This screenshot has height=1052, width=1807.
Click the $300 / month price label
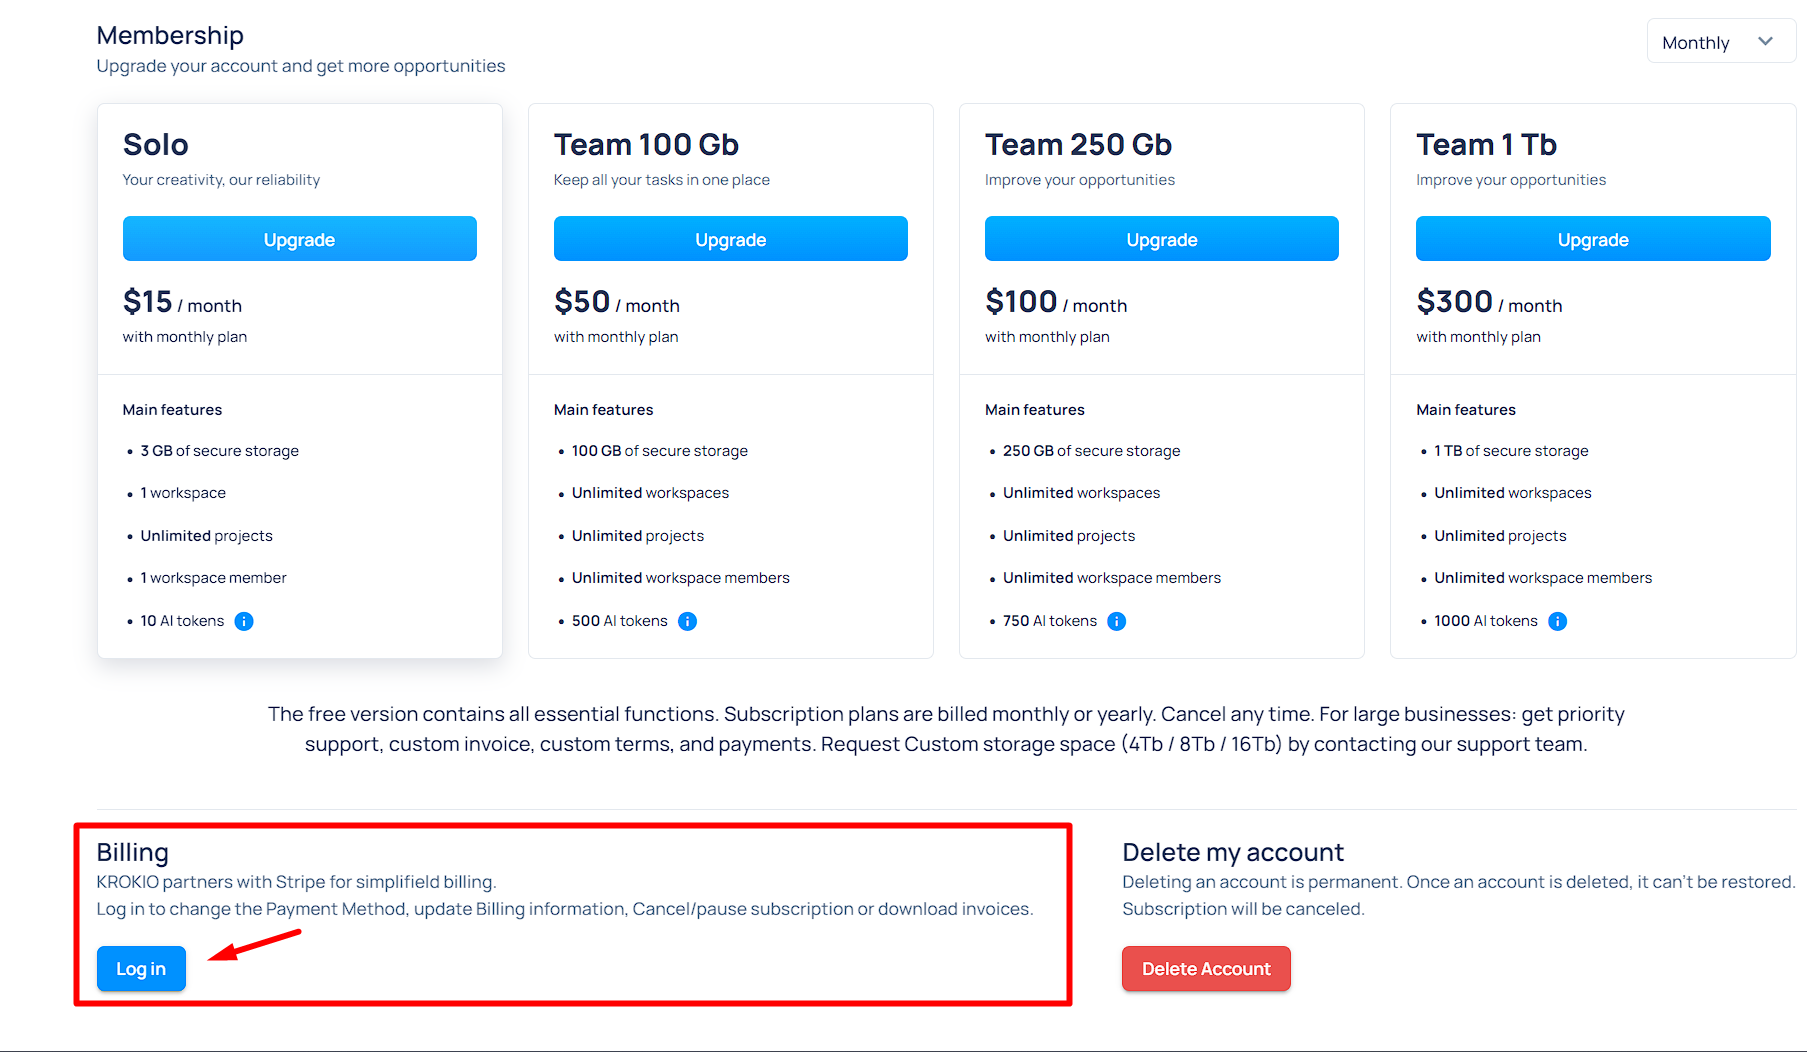(x=1489, y=302)
